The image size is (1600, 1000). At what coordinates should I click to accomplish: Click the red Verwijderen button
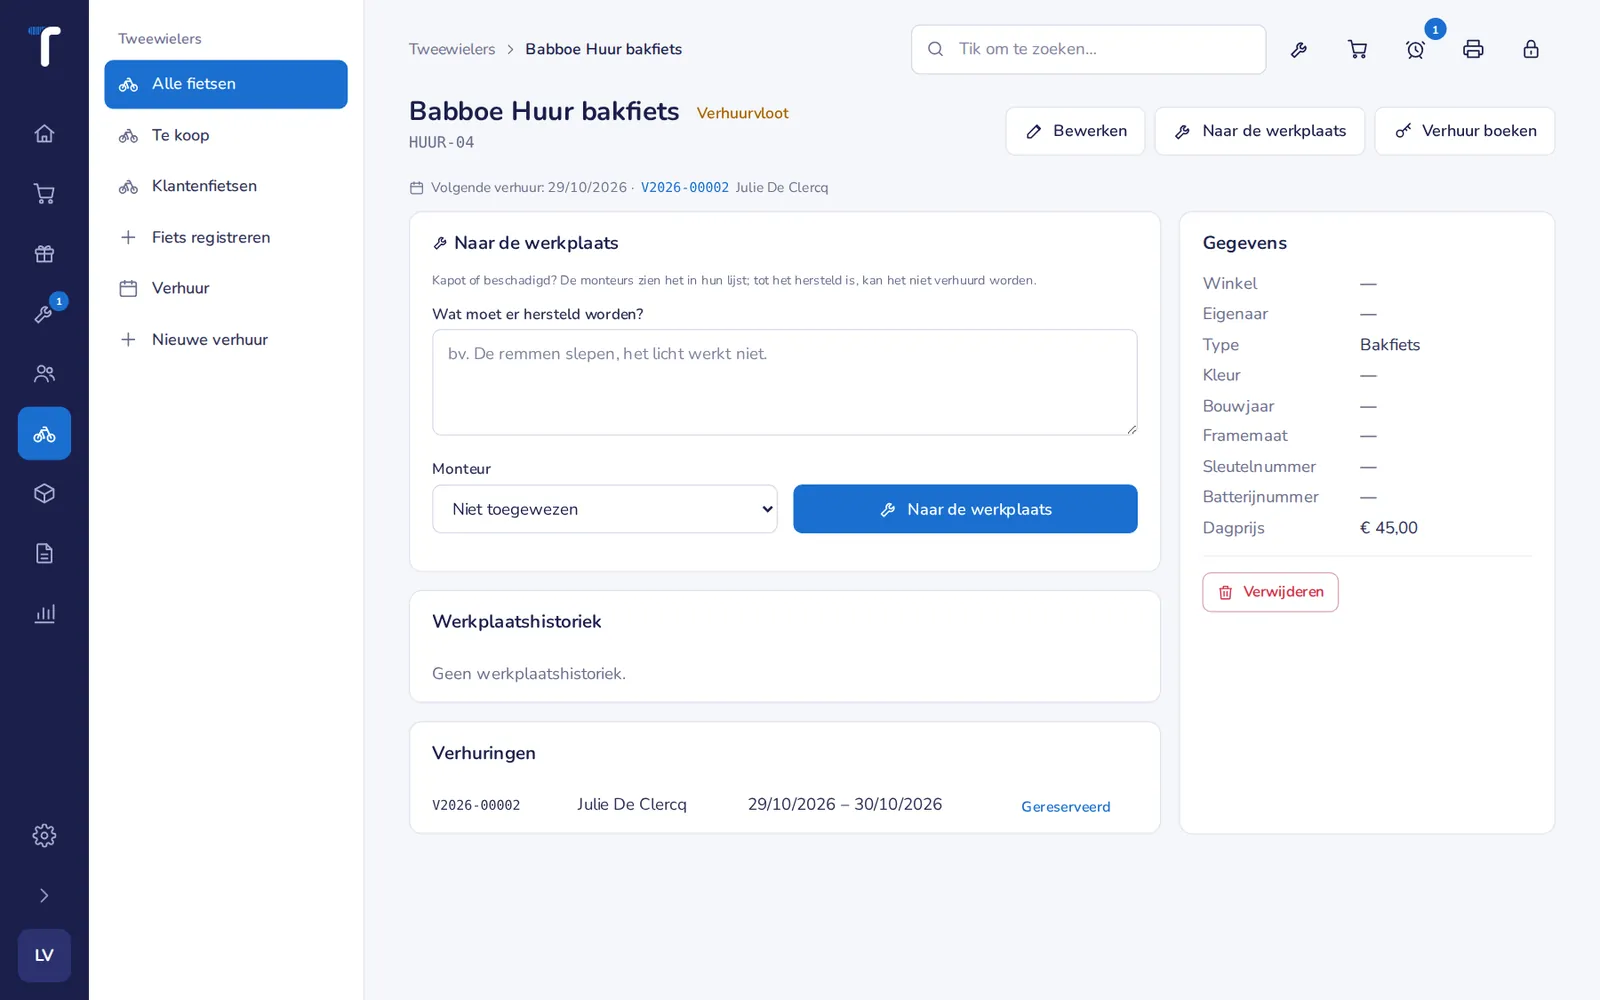pos(1270,592)
